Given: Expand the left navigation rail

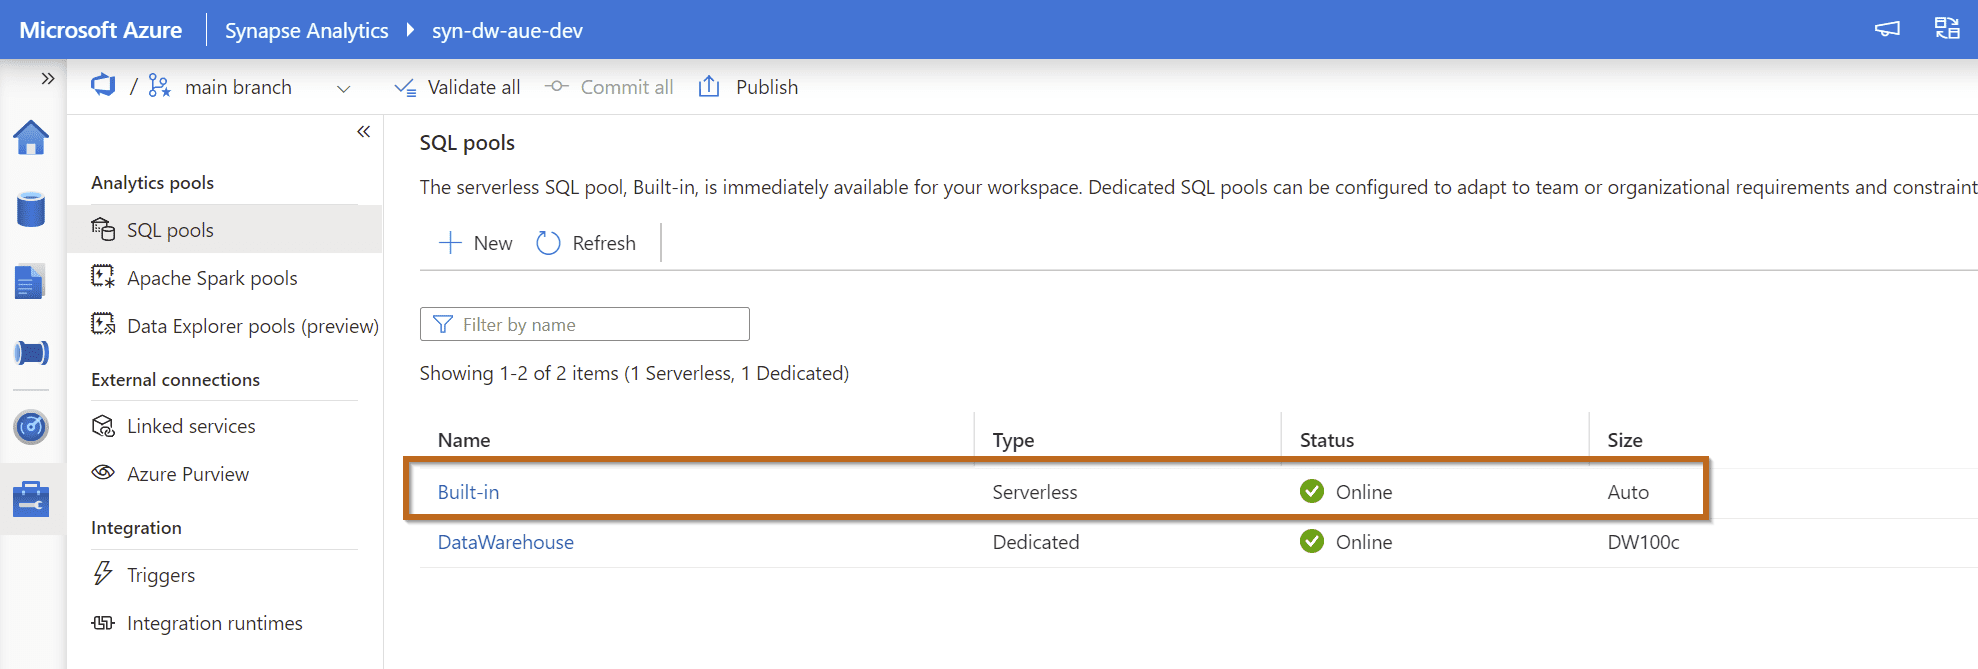Looking at the screenshot, I should coord(47,78).
